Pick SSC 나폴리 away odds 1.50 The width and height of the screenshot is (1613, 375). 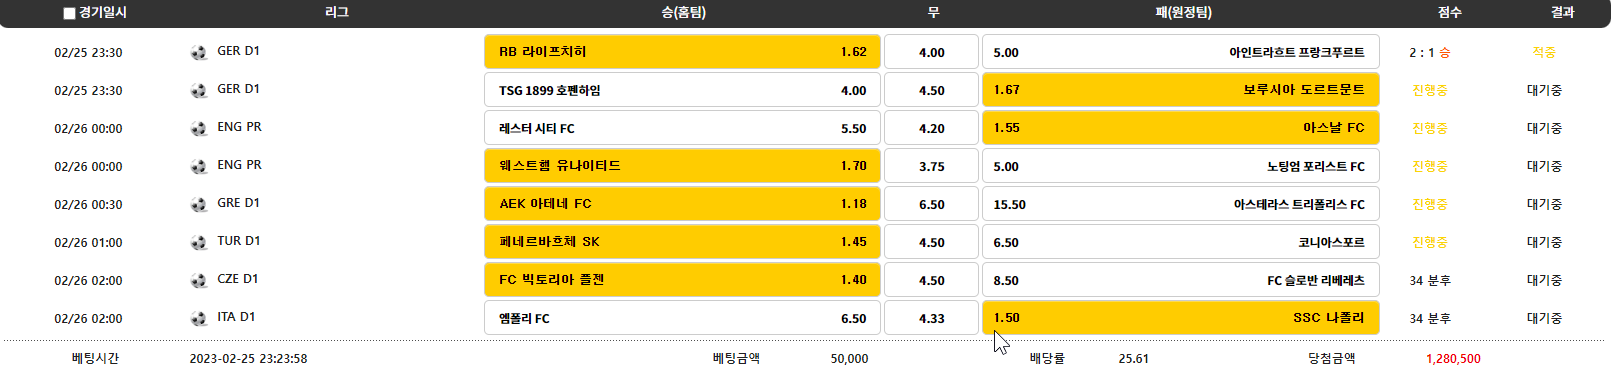[x=1181, y=318]
